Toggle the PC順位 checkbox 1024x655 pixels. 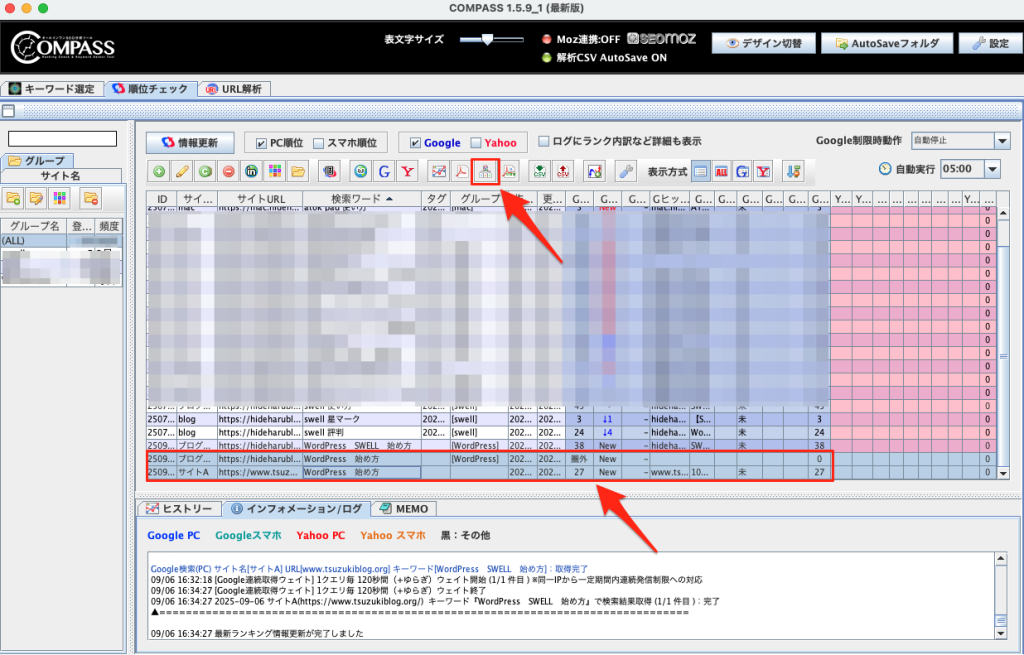(263, 143)
